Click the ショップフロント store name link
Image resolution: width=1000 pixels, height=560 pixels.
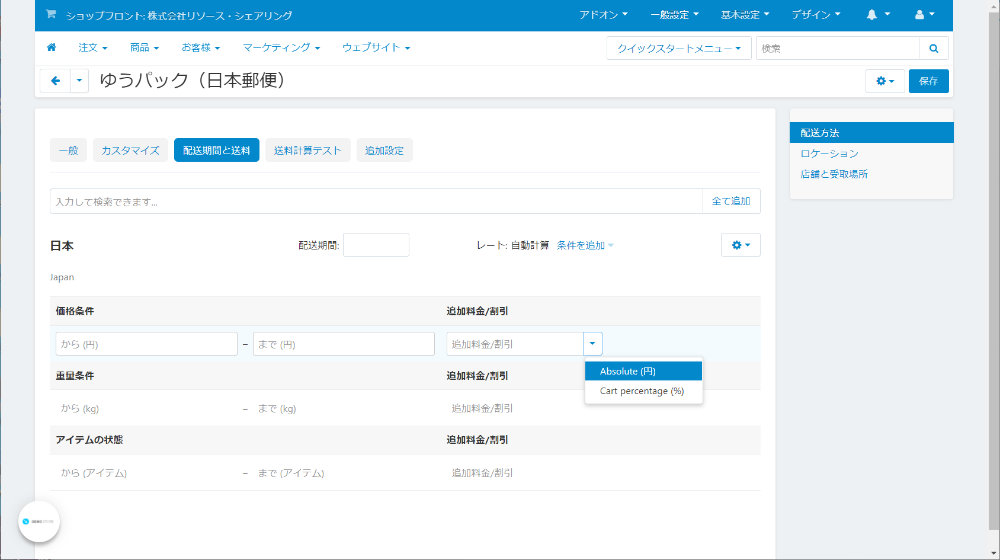179,15
